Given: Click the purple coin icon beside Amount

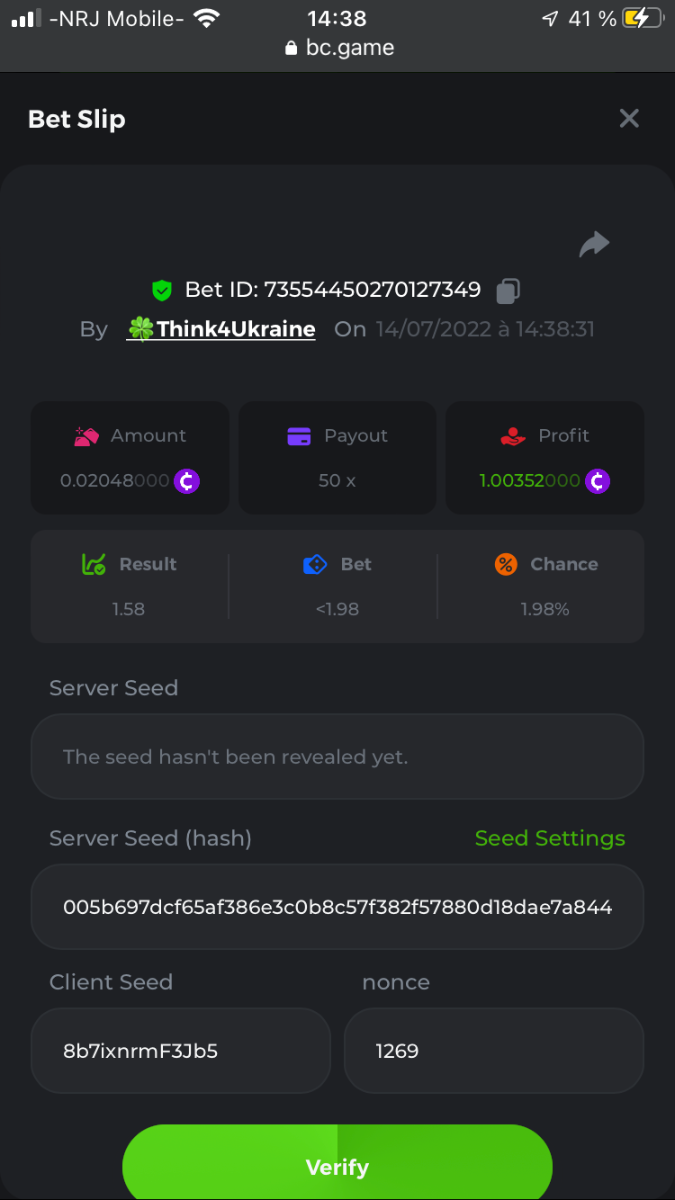Looking at the screenshot, I should (x=187, y=481).
